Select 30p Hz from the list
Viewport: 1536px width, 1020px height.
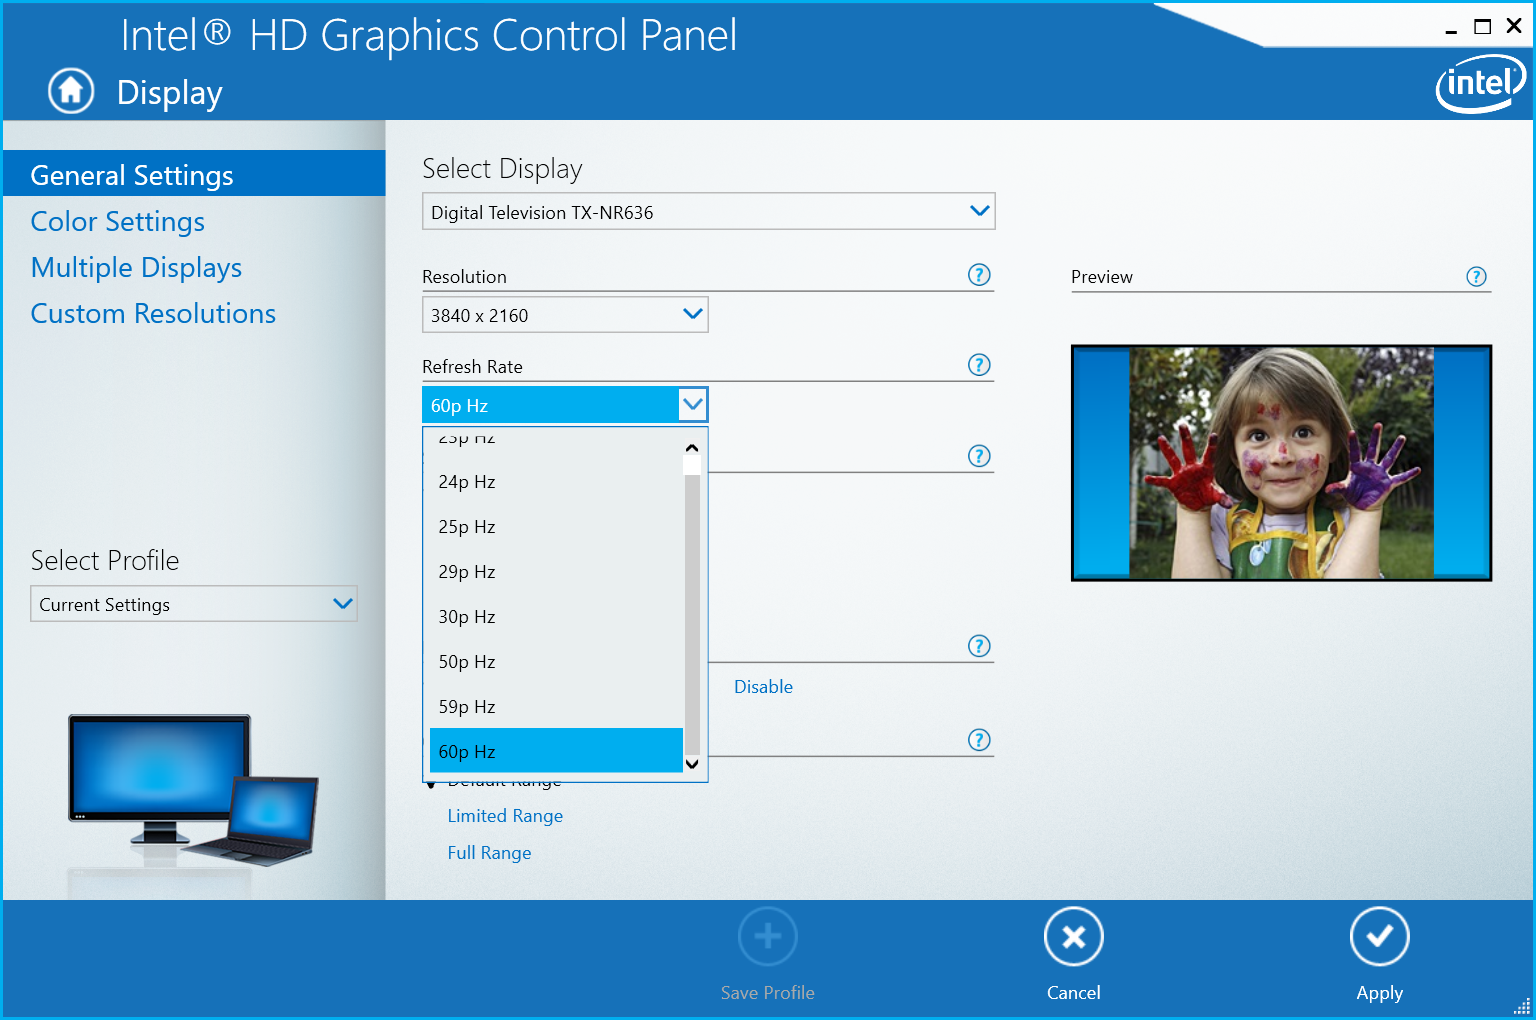[x=556, y=617]
